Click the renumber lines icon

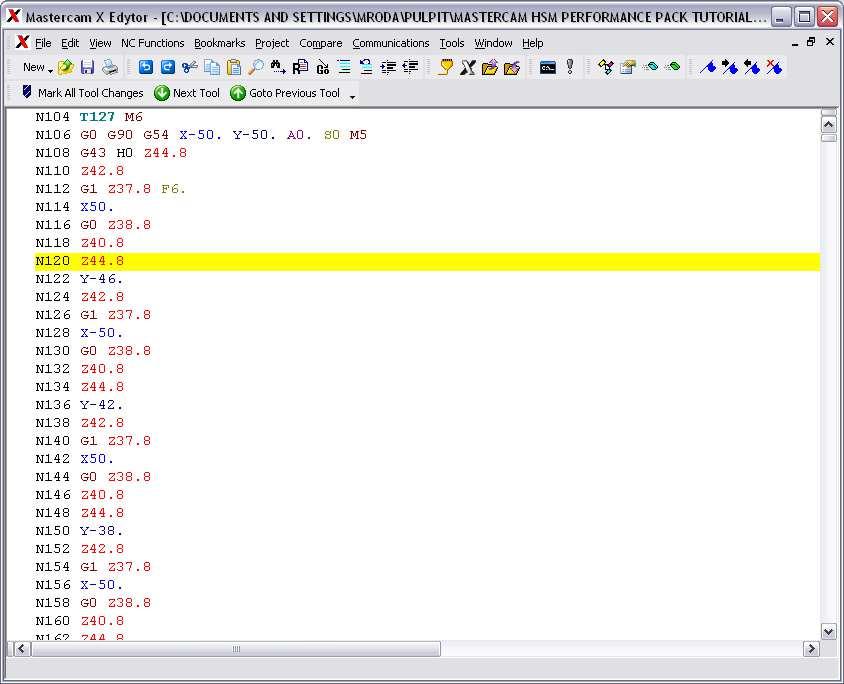(344, 67)
